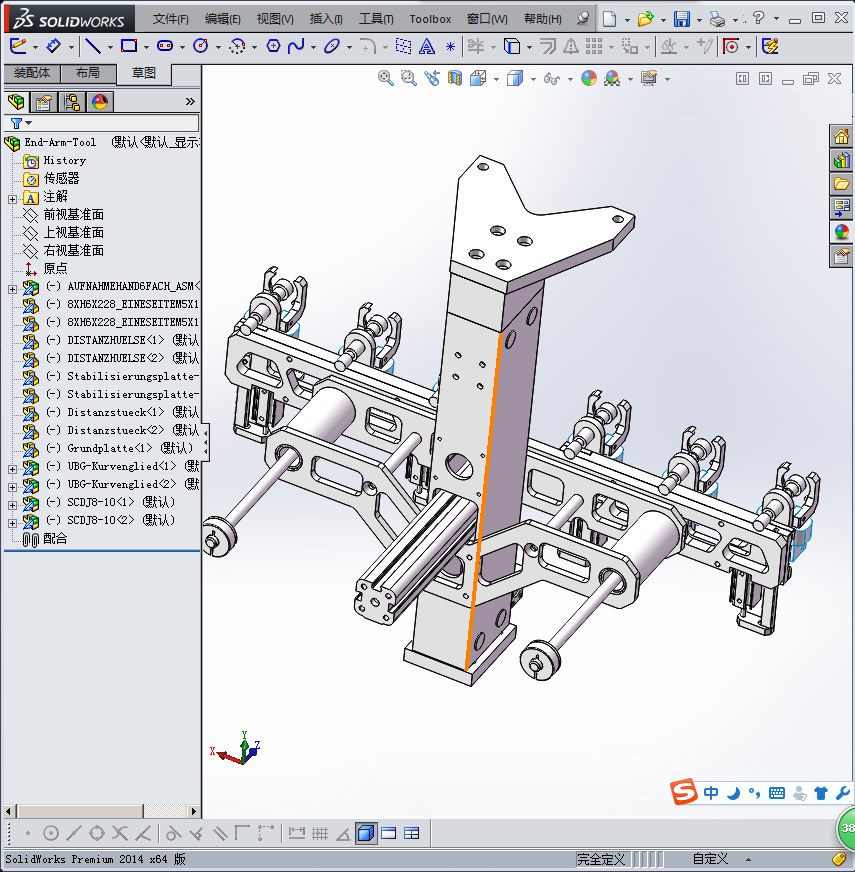This screenshot has height=872, width=855.
Task: Open the View Orientation icon
Action: (478, 78)
